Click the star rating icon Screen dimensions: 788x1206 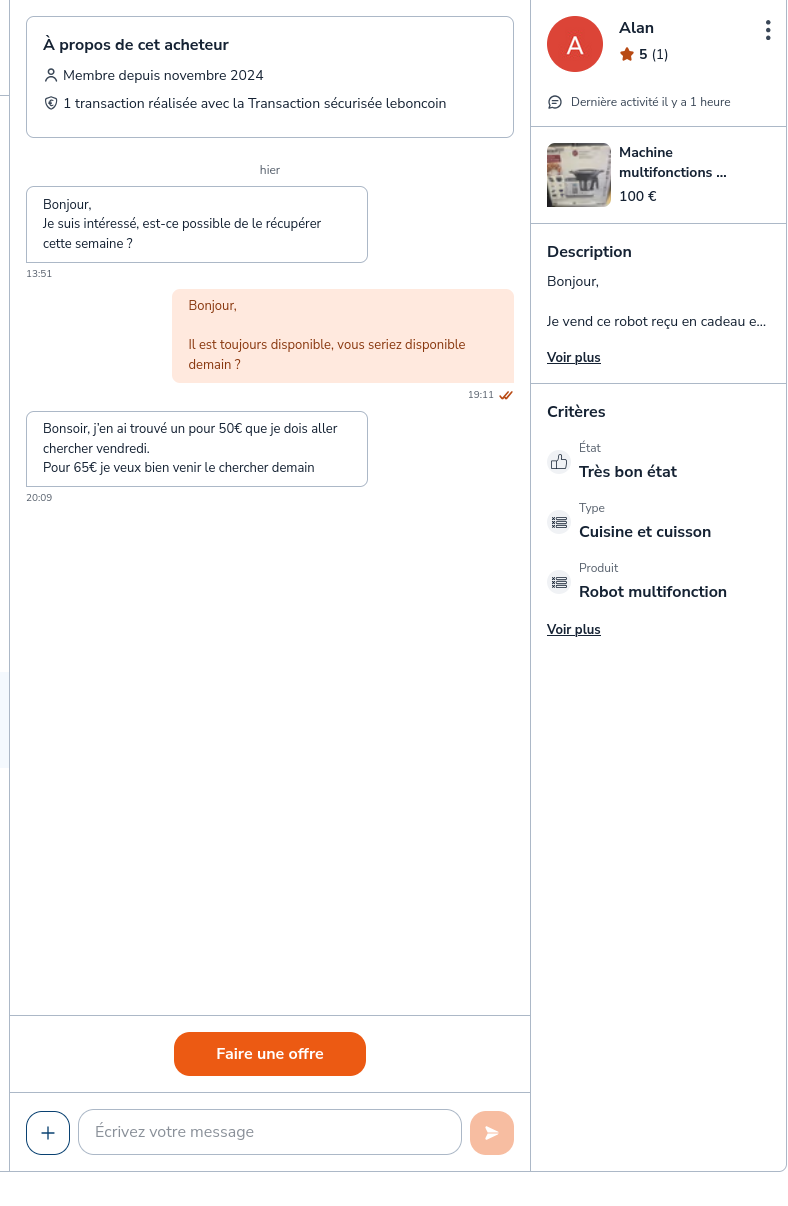coord(627,54)
